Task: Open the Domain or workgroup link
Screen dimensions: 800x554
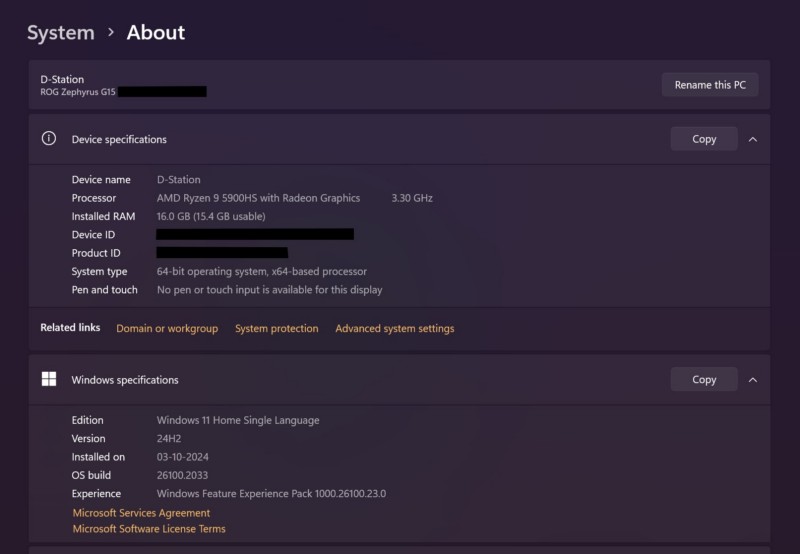Action: pos(167,328)
